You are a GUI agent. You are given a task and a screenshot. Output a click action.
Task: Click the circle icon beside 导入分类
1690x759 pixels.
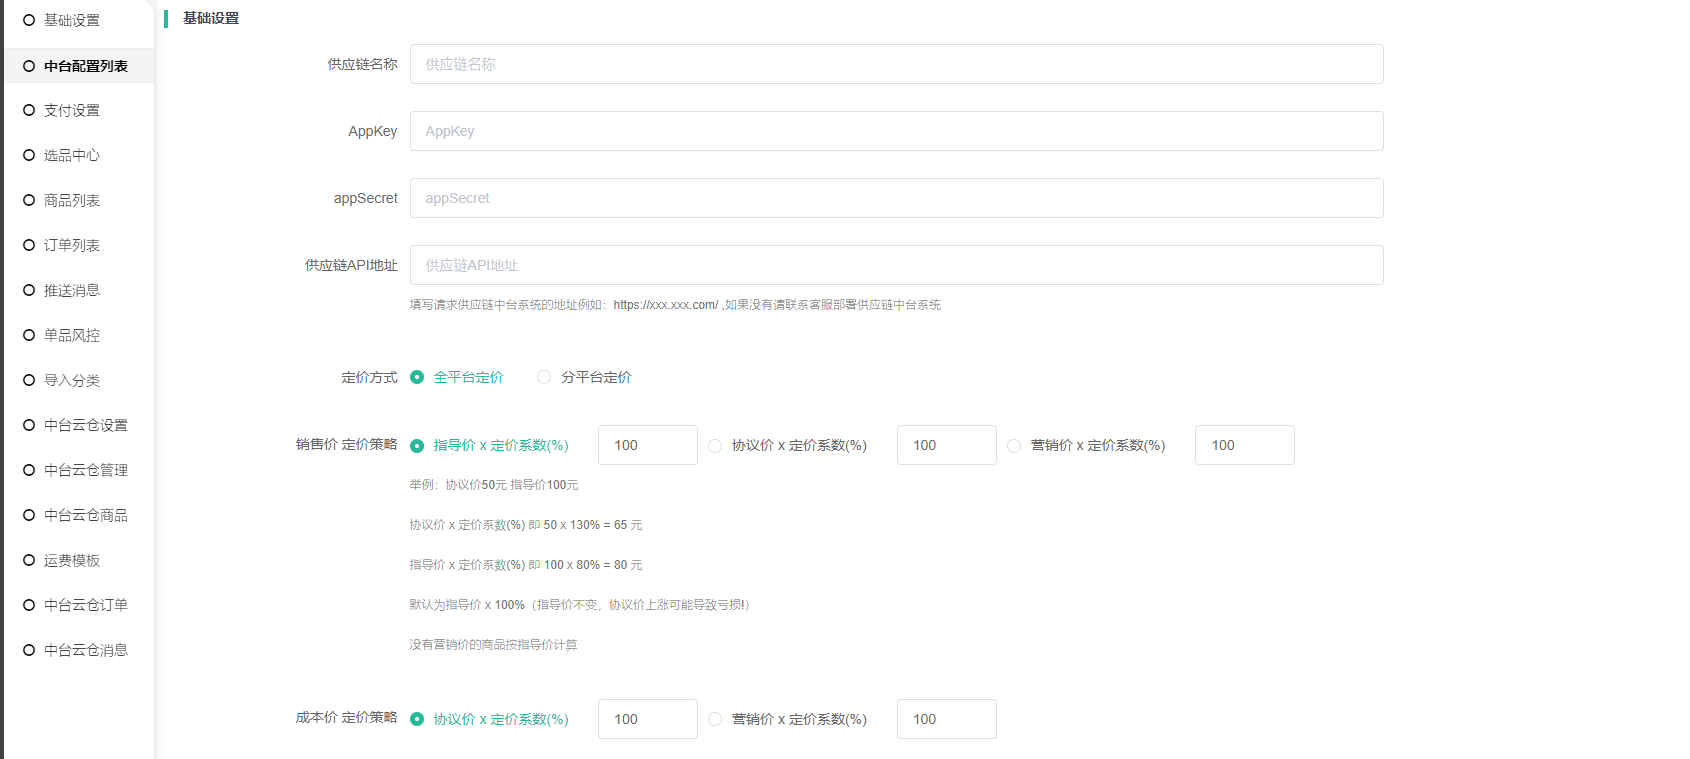click(29, 380)
